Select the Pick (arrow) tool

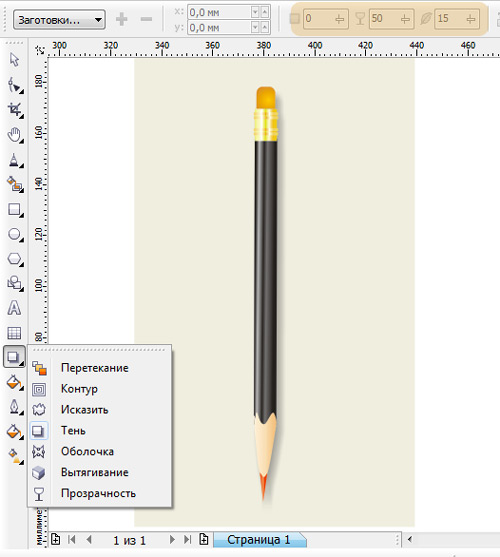click(x=14, y=60)
